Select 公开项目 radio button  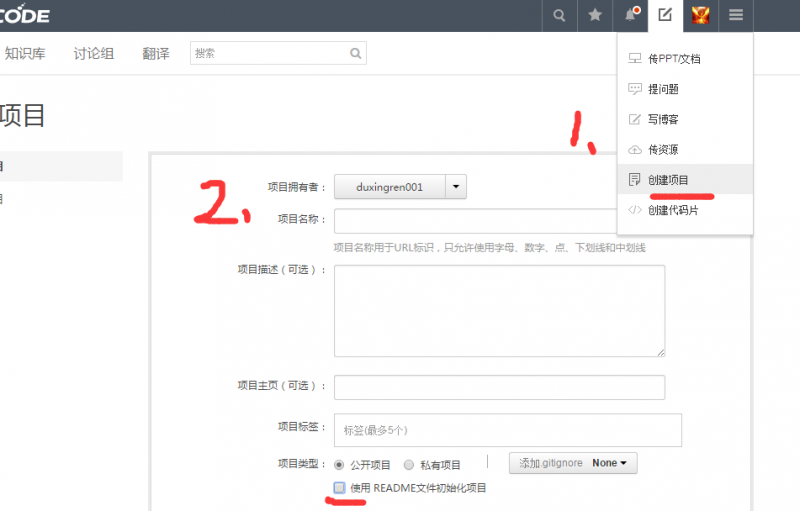(x=340, y=464)
